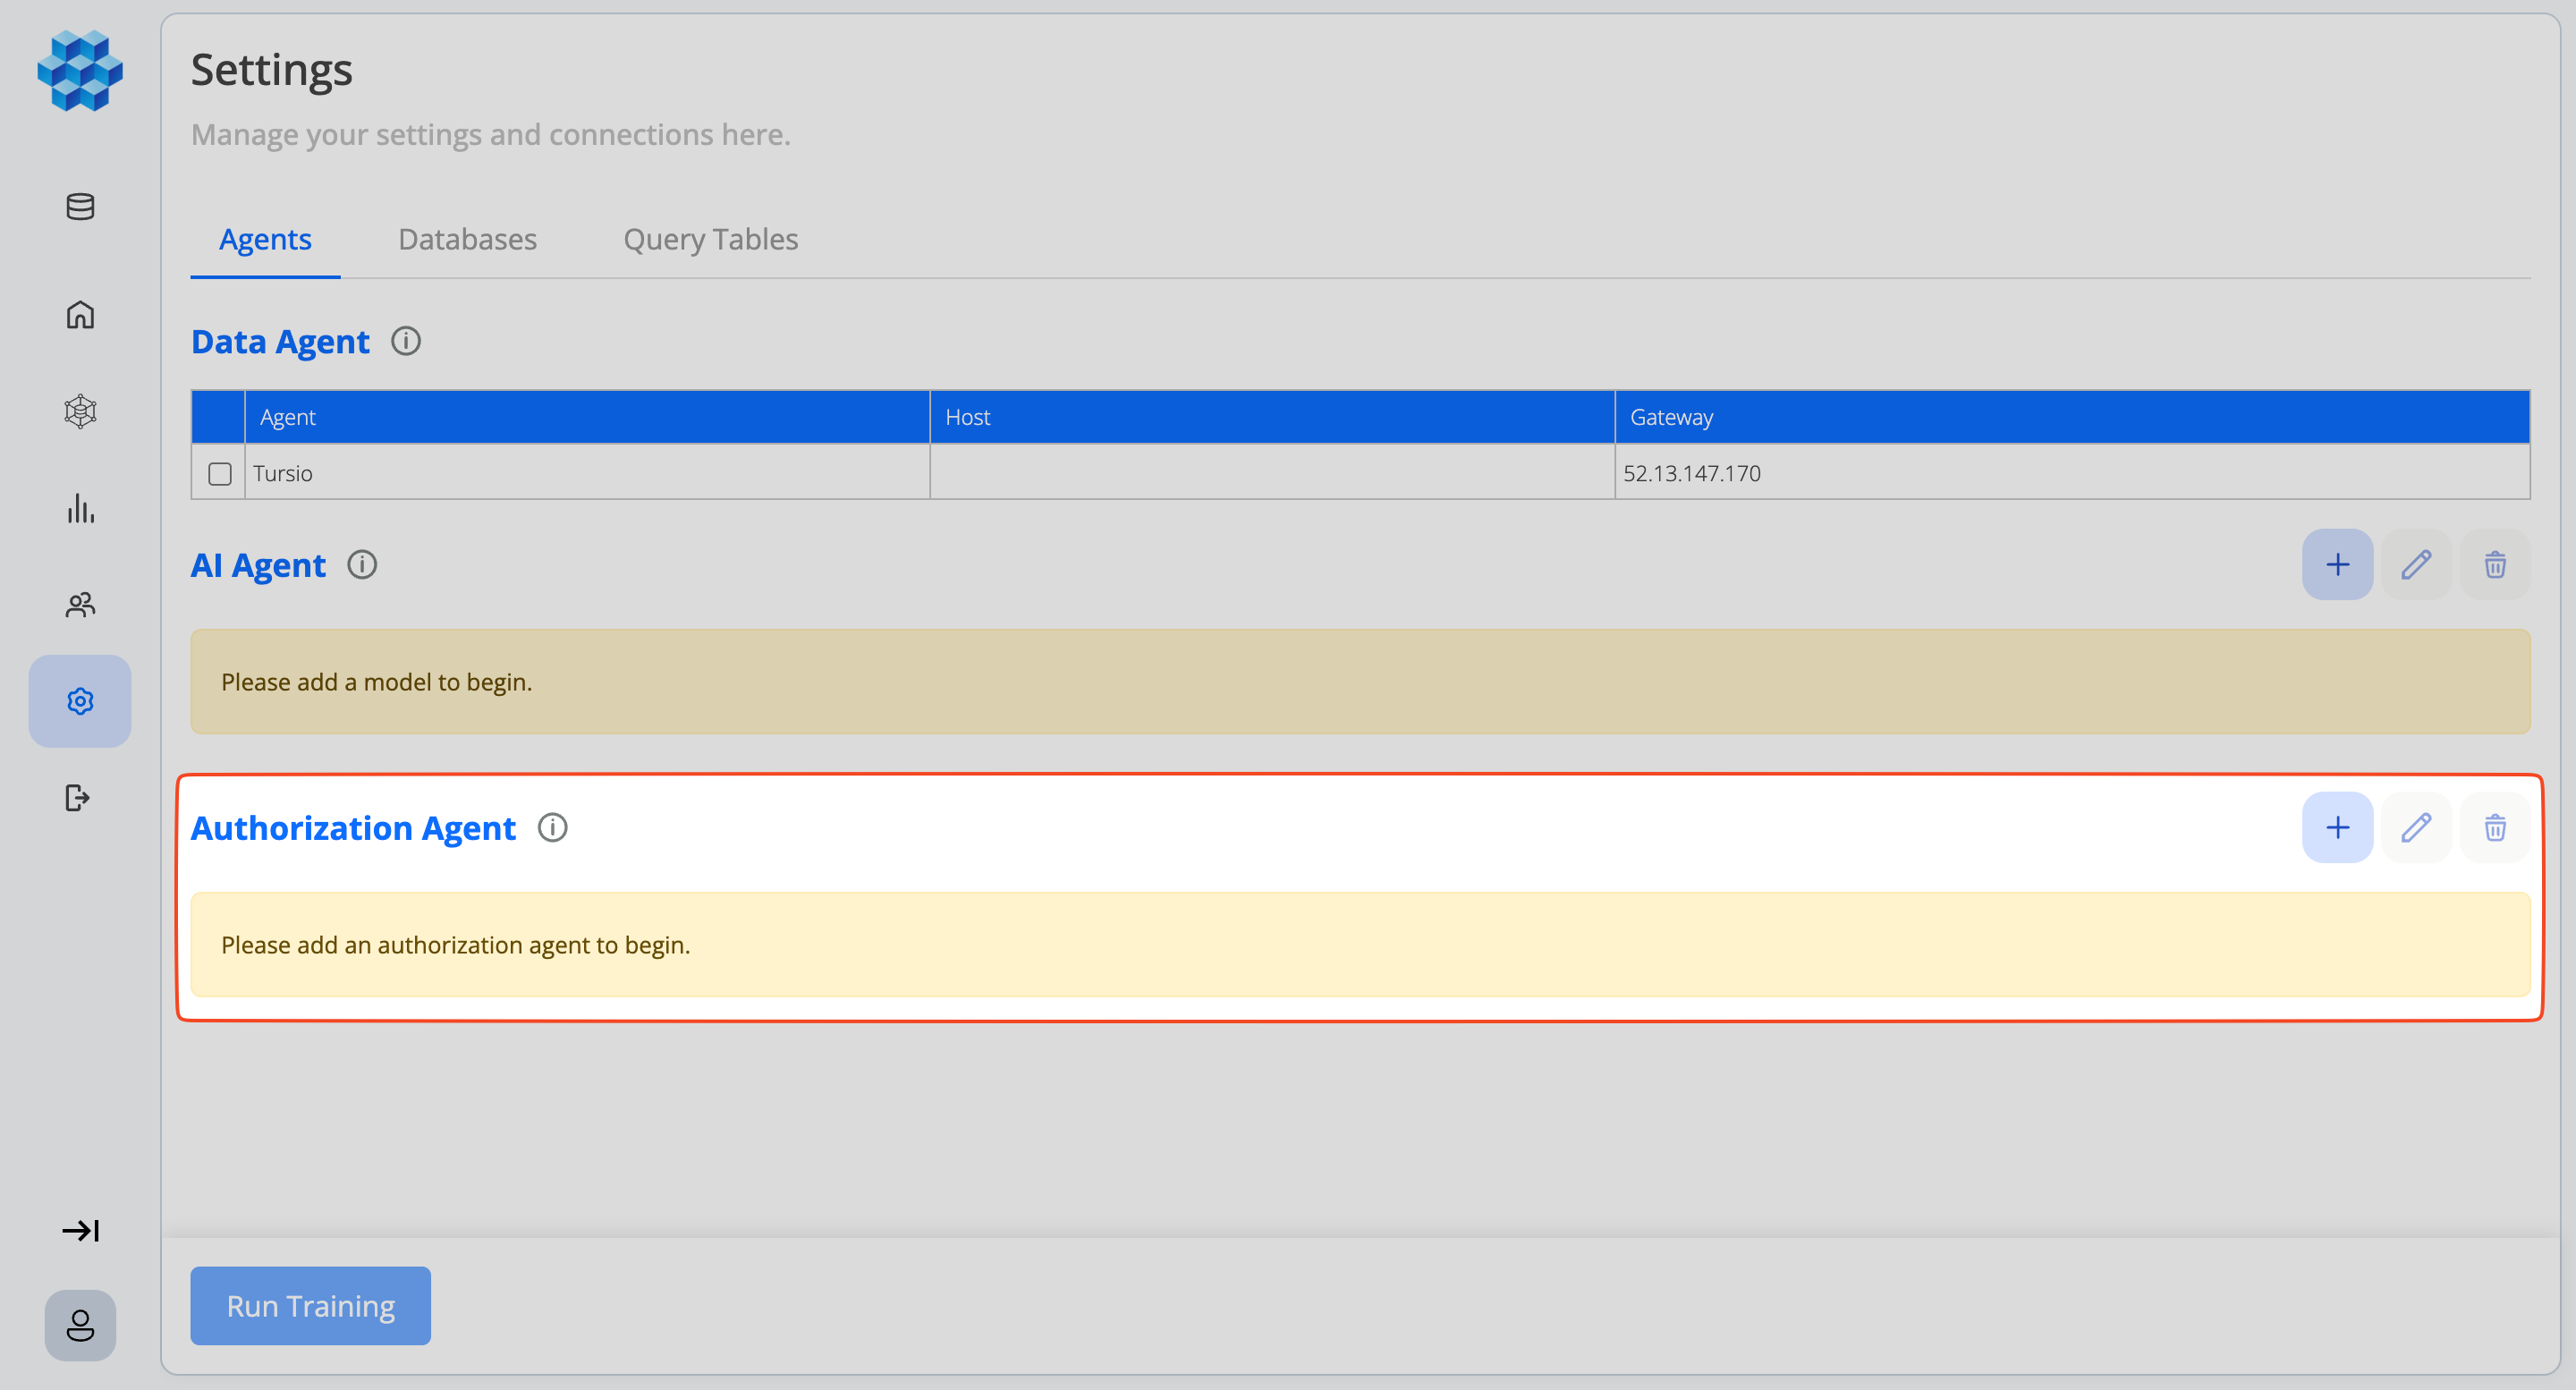Image resolution: width=2576 pixels, height=1390 pixels.
Task: Show info about Data Agent
Action: [x=405, y=341]
